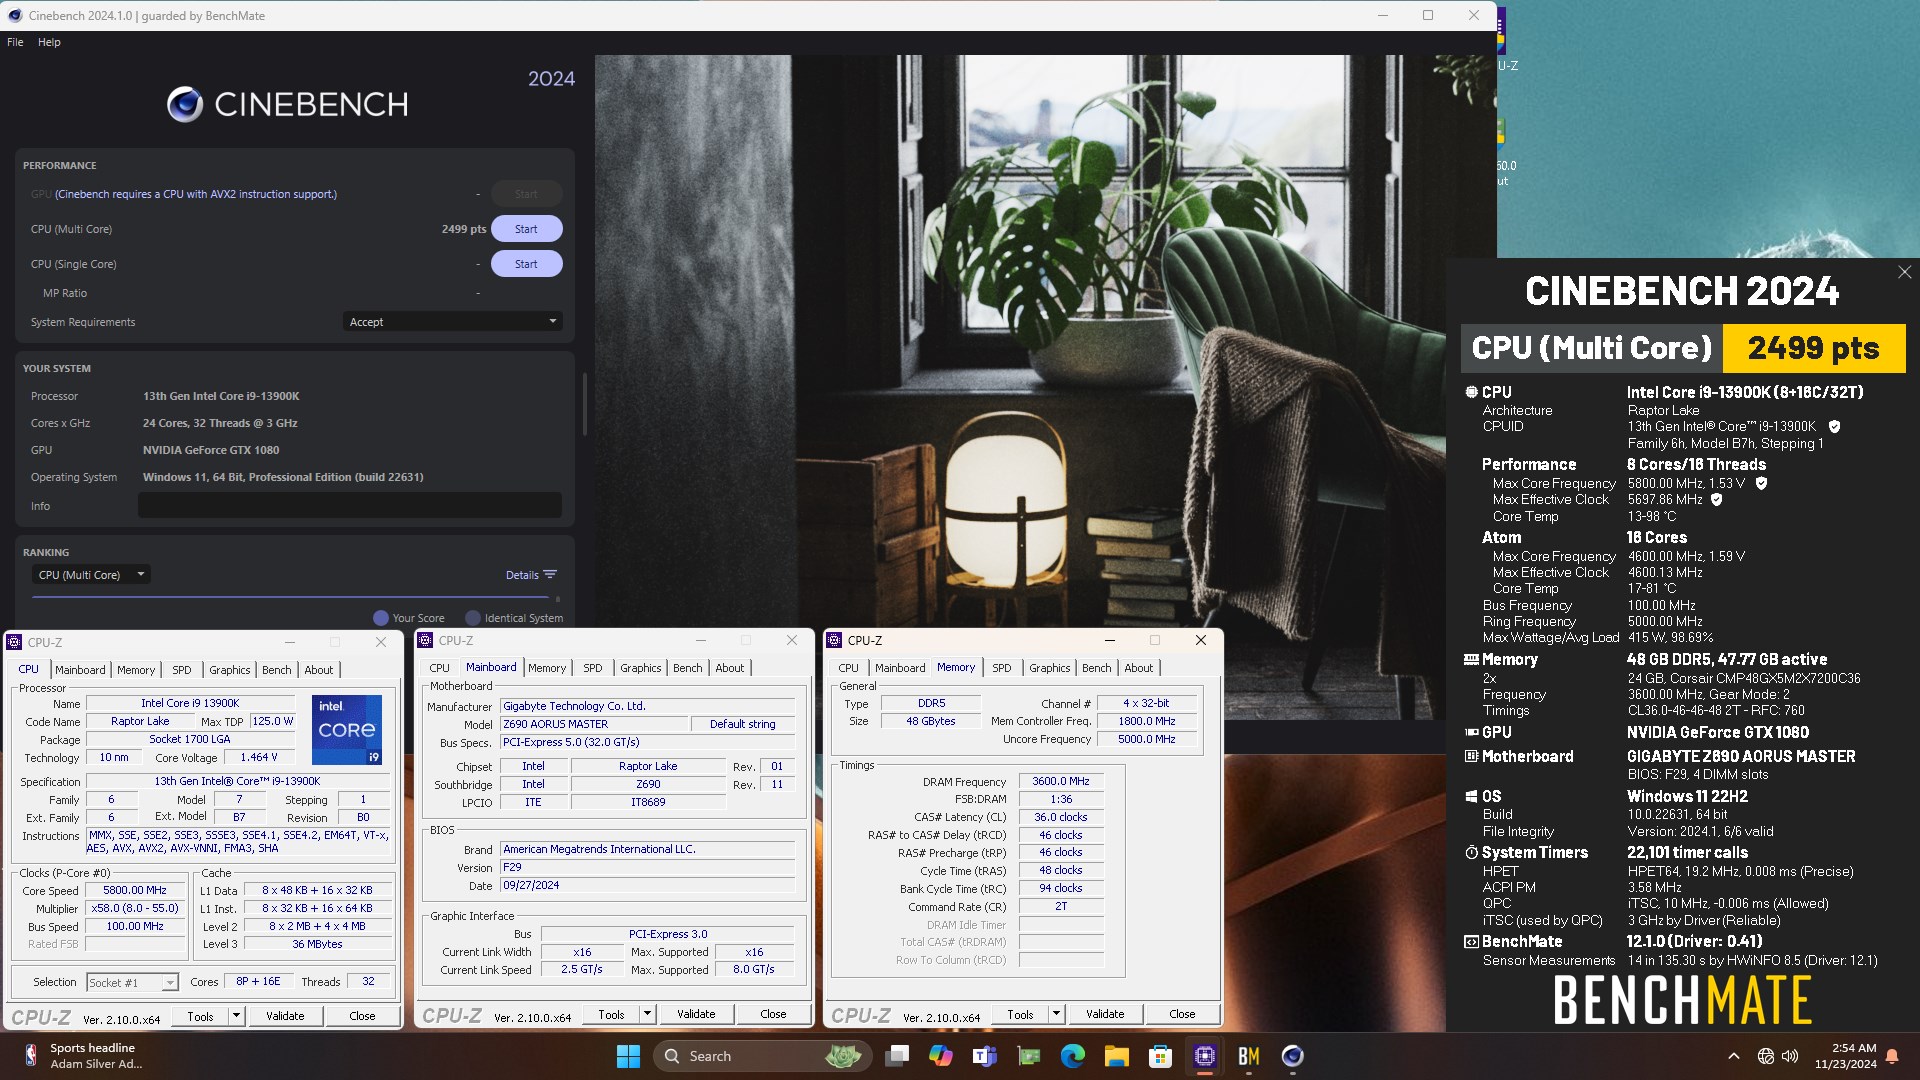Viewport: 1920px width, 1080px height.
Task: Open Microsoft Edge from the taskbar
Action: [1073, 1056]
